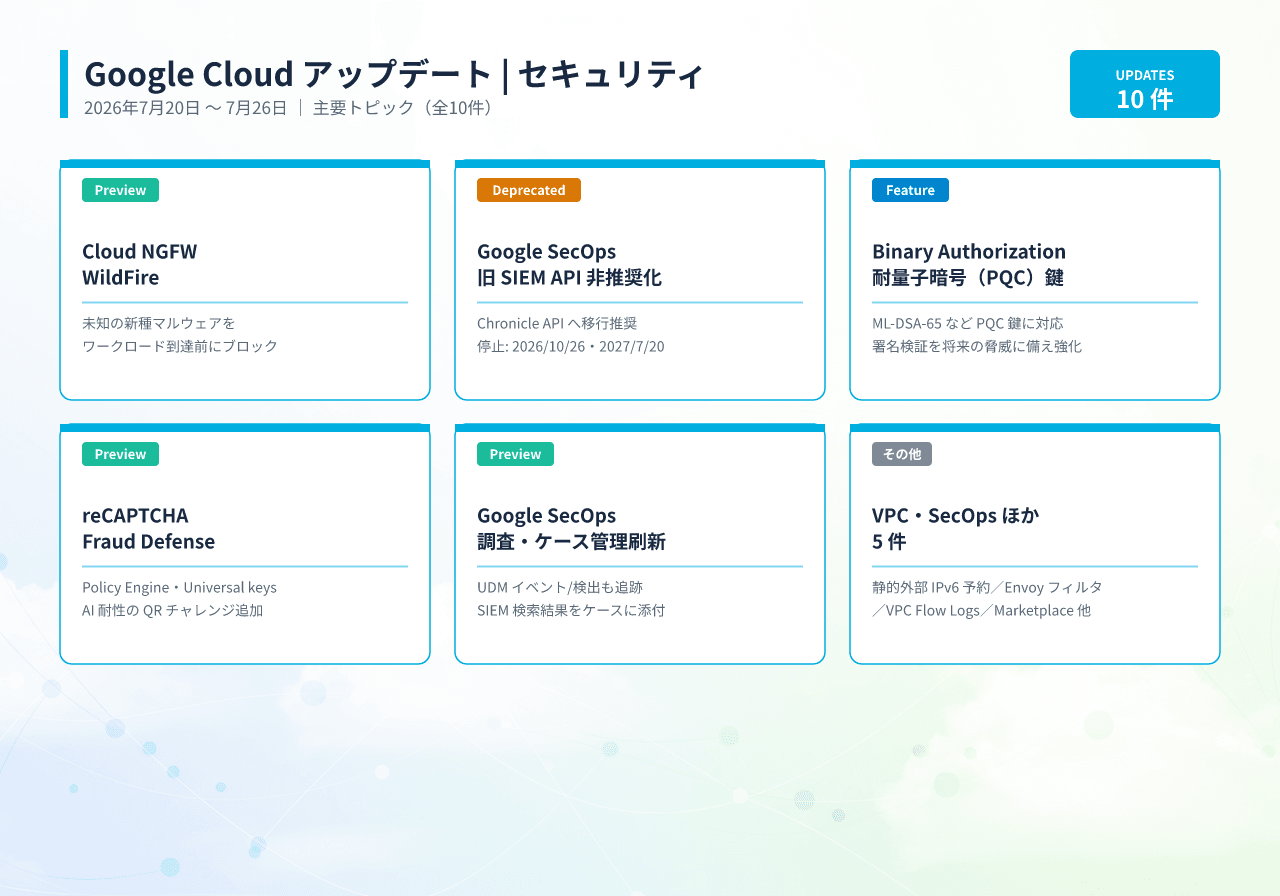Click the 主要トピック（全10件） text
This screenshot has width=1280, height=896.
pos(406,108)
